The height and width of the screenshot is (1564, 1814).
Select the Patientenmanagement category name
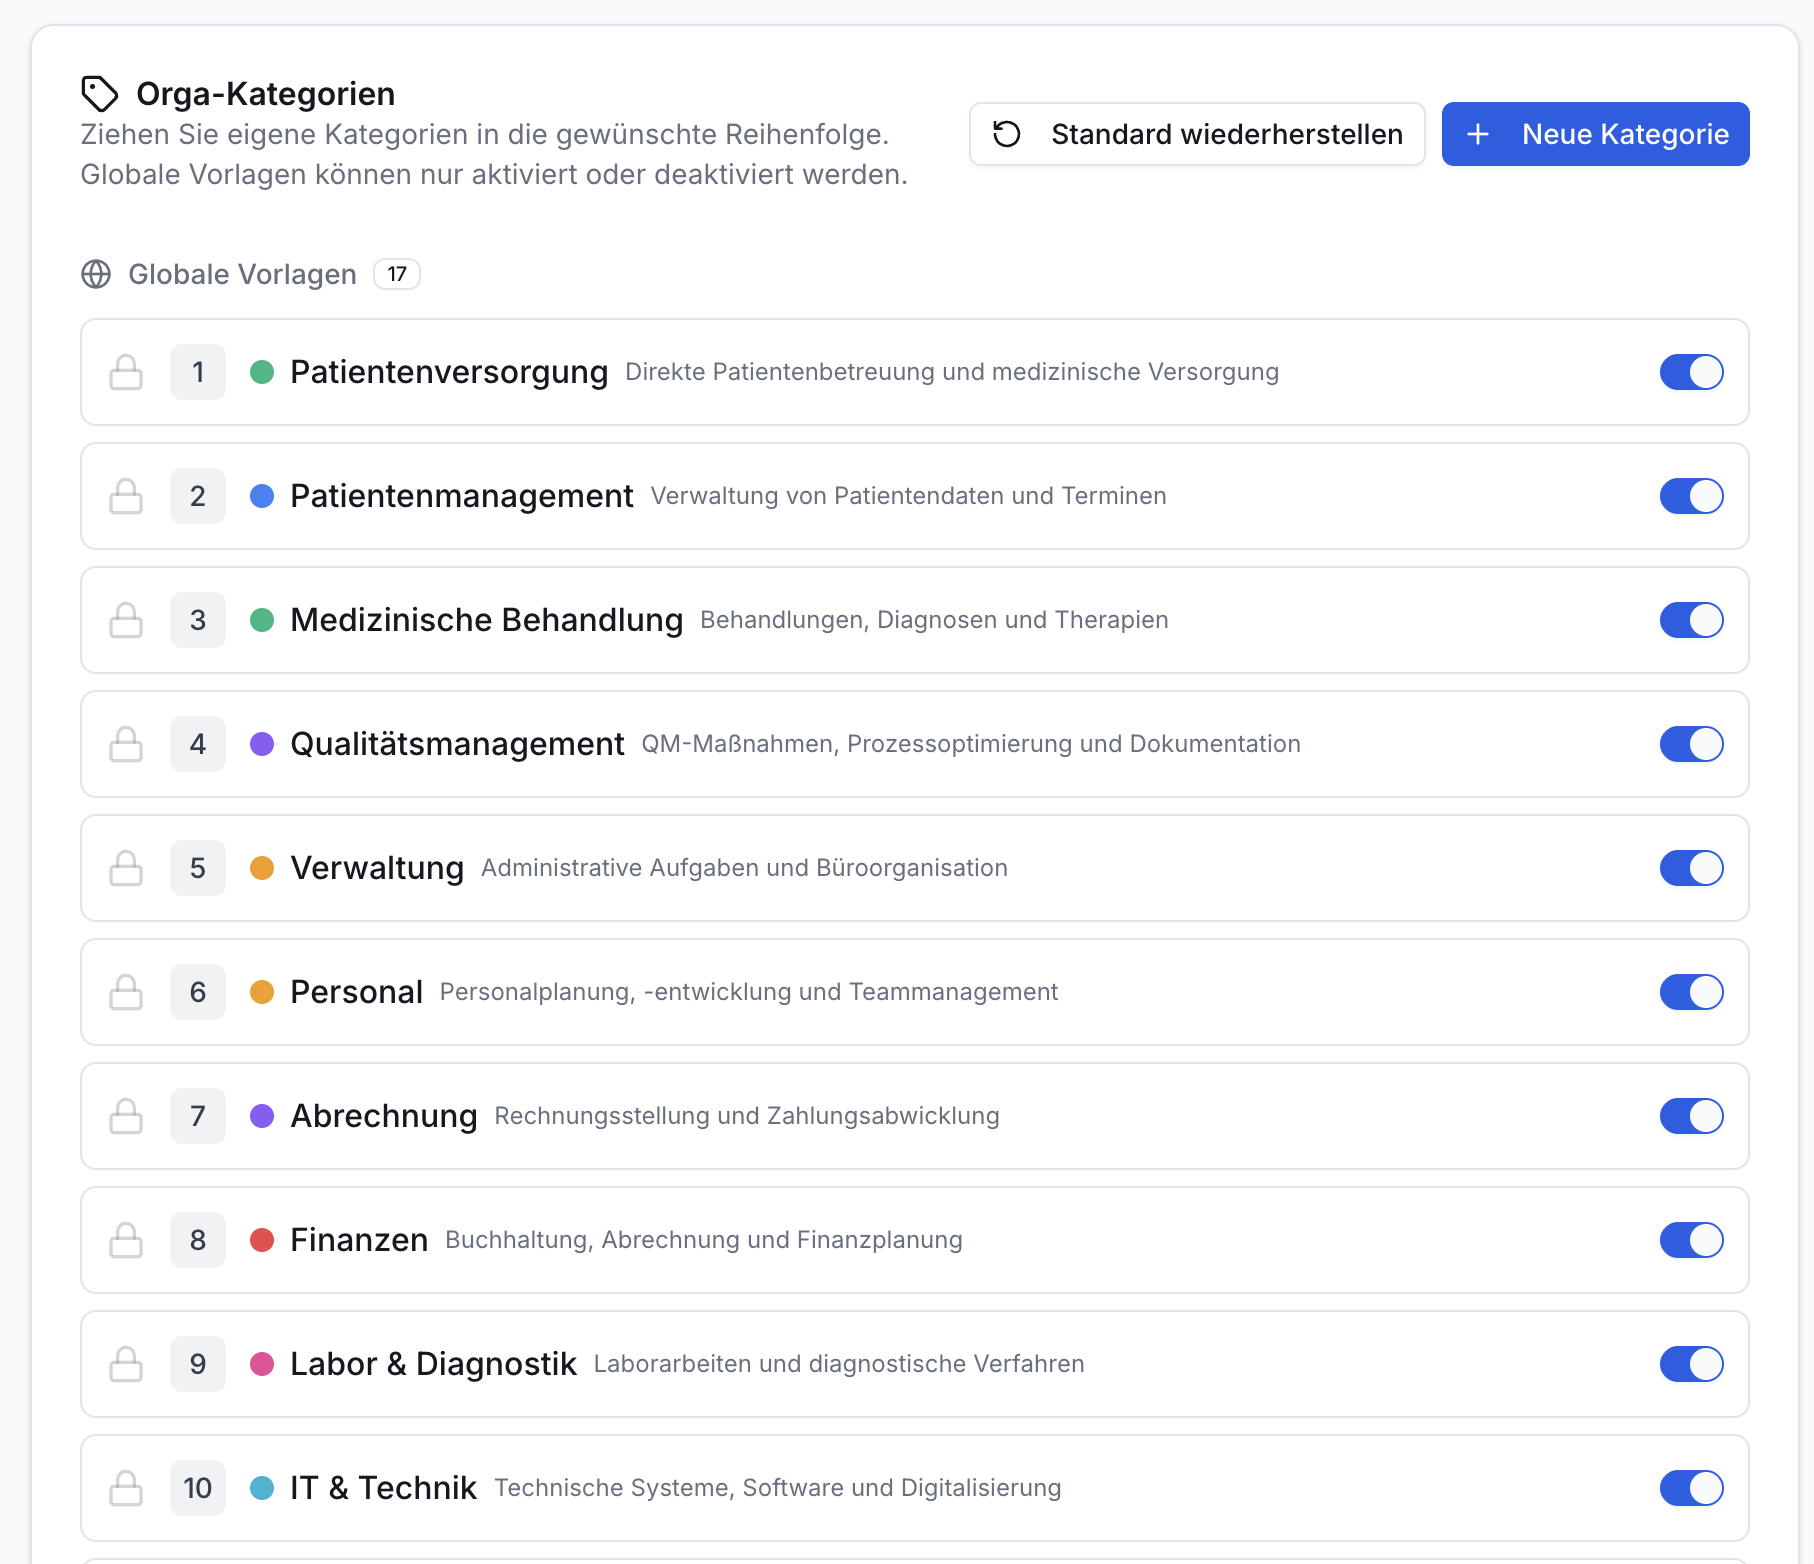pos(462,496)
